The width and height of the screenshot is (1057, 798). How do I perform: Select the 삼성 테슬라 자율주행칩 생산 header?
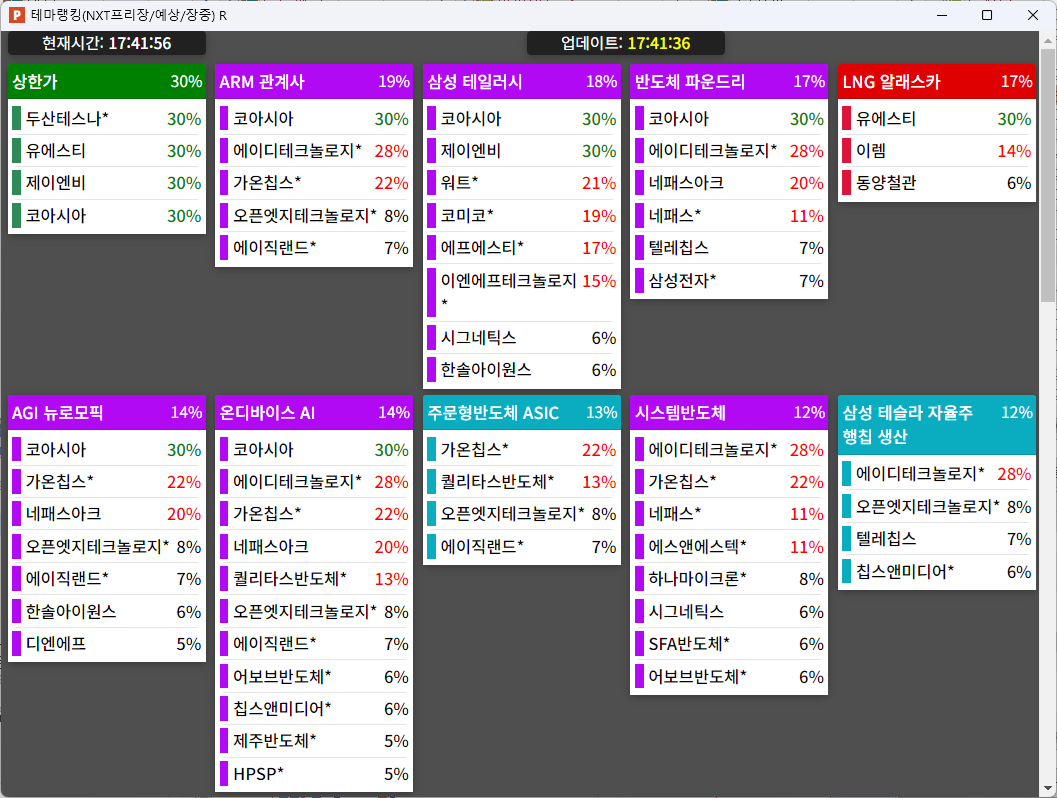tap(937, 425)
